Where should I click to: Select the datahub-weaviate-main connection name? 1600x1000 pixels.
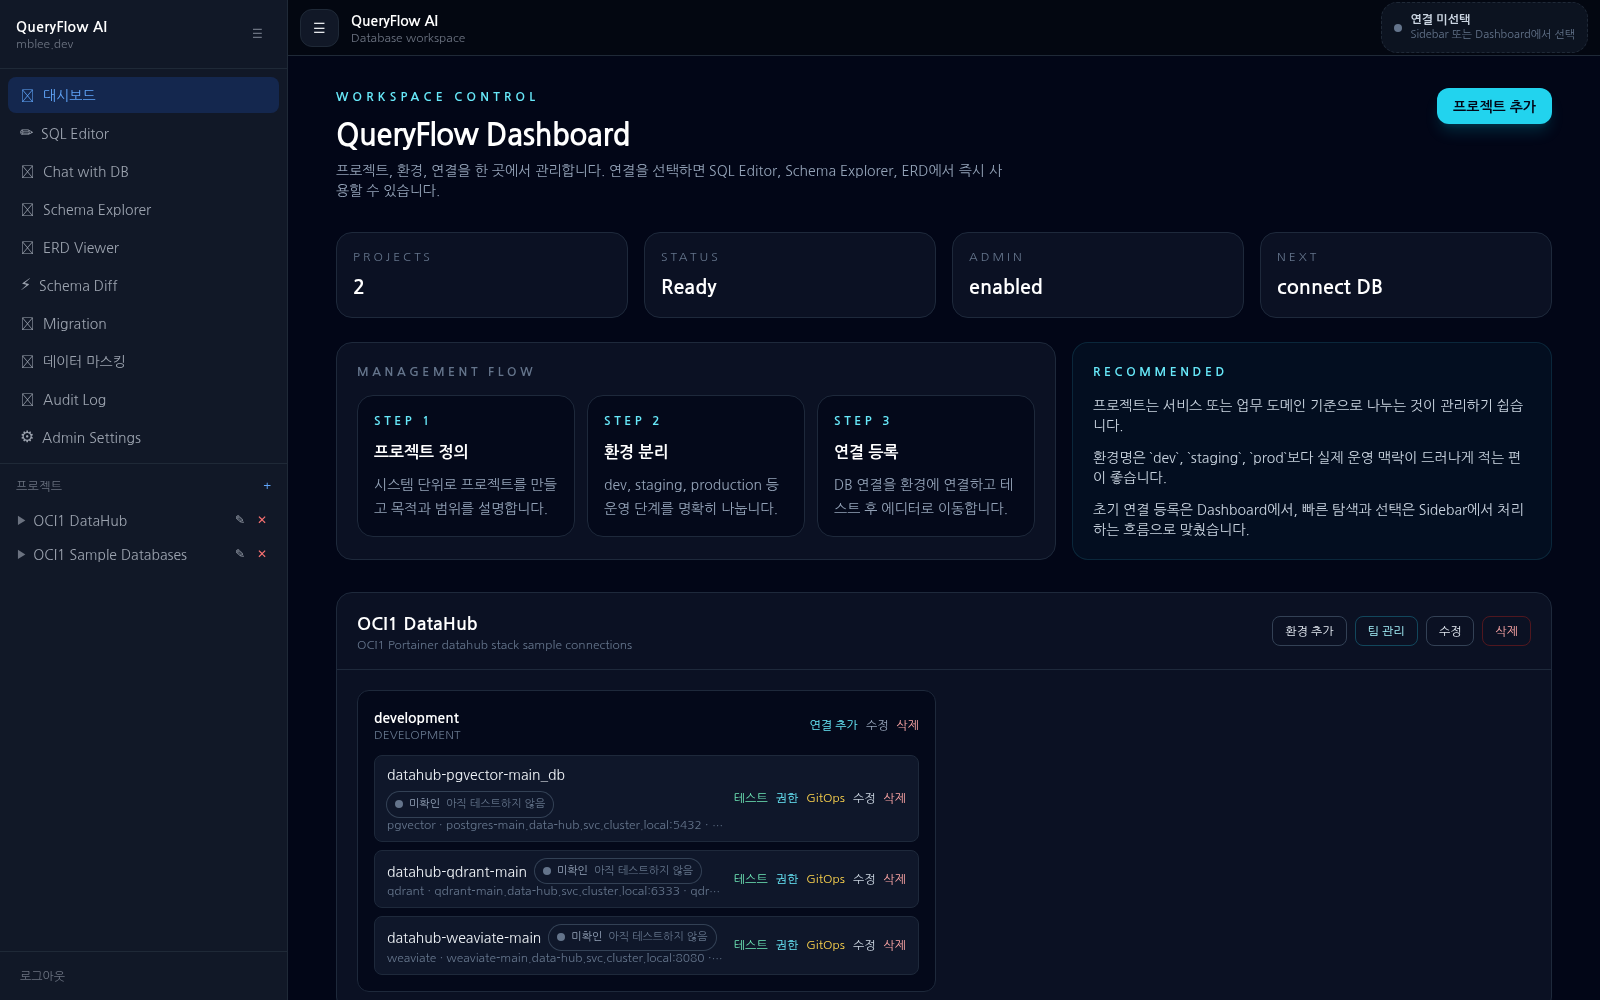point(464,938)
